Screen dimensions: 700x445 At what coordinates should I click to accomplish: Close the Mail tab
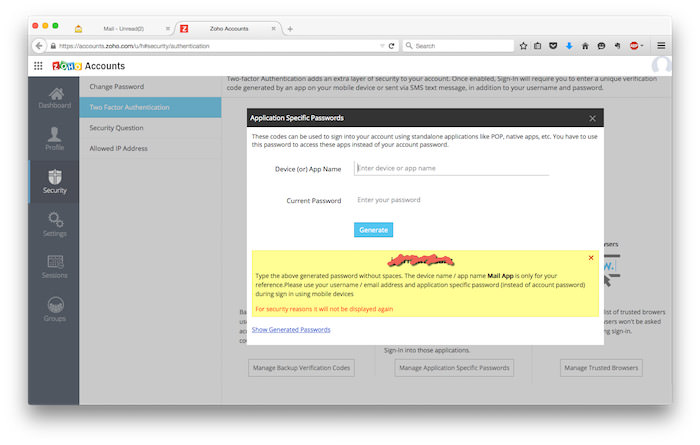point(168,29)
